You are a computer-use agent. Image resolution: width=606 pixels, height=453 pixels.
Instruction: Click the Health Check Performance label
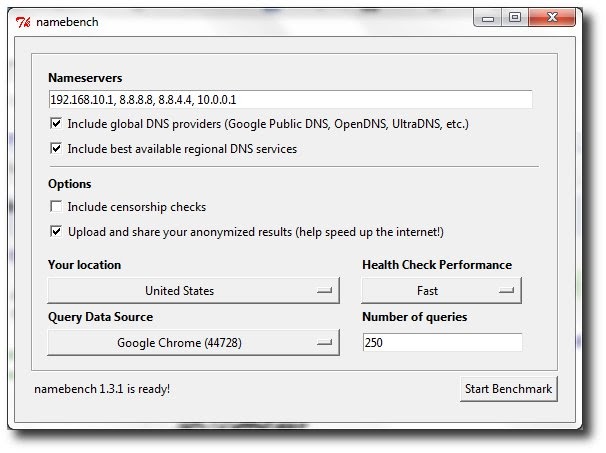pos(437,265)
